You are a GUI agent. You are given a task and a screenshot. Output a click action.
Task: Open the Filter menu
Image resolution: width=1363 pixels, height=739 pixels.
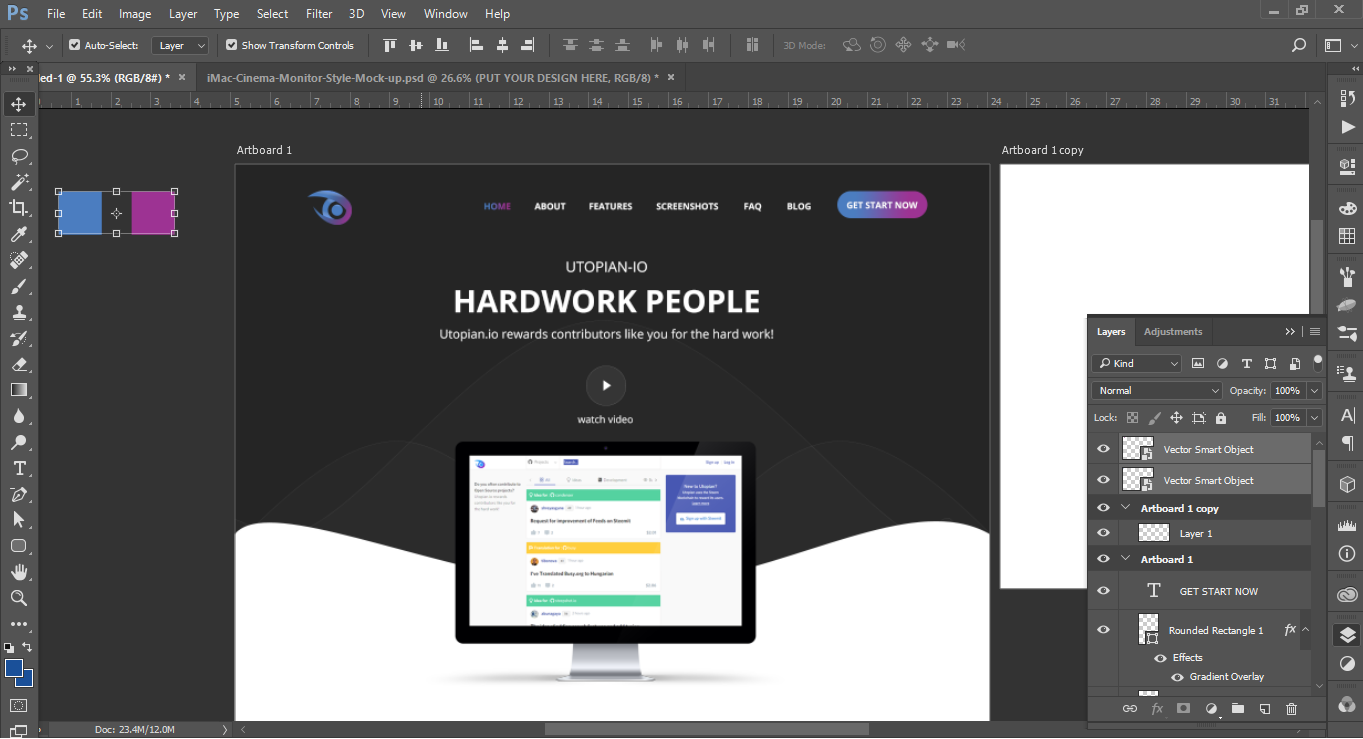[319, 14]
